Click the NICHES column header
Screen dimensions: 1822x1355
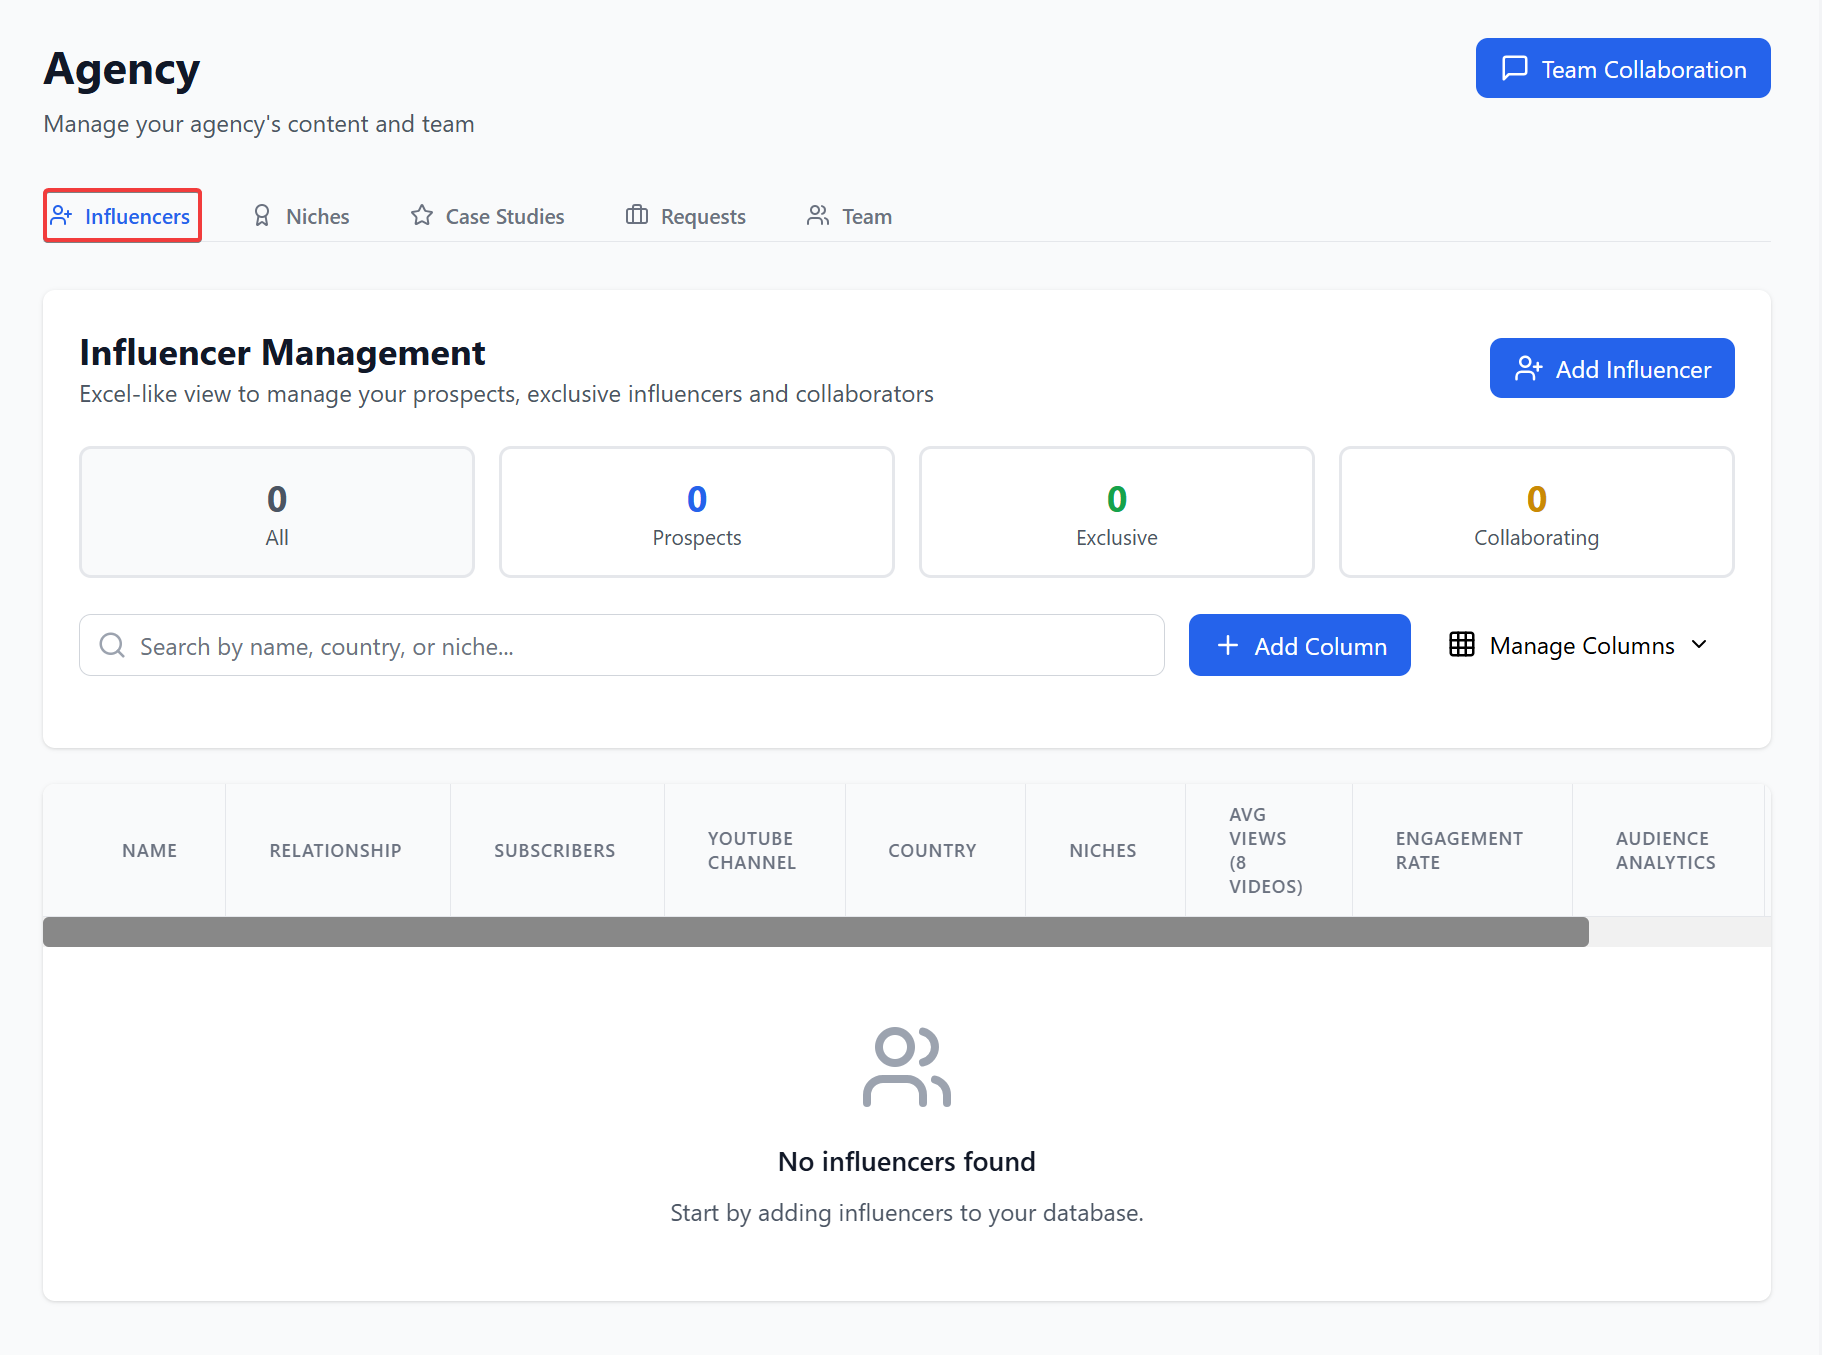tap(1103, 850)
